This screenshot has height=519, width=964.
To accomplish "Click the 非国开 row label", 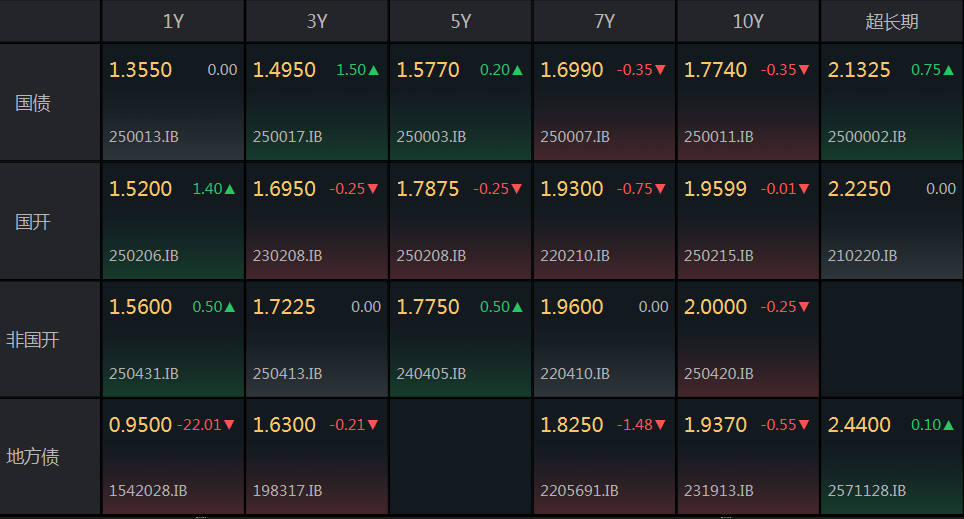I will pyautogui.click(x=33, y=339).
